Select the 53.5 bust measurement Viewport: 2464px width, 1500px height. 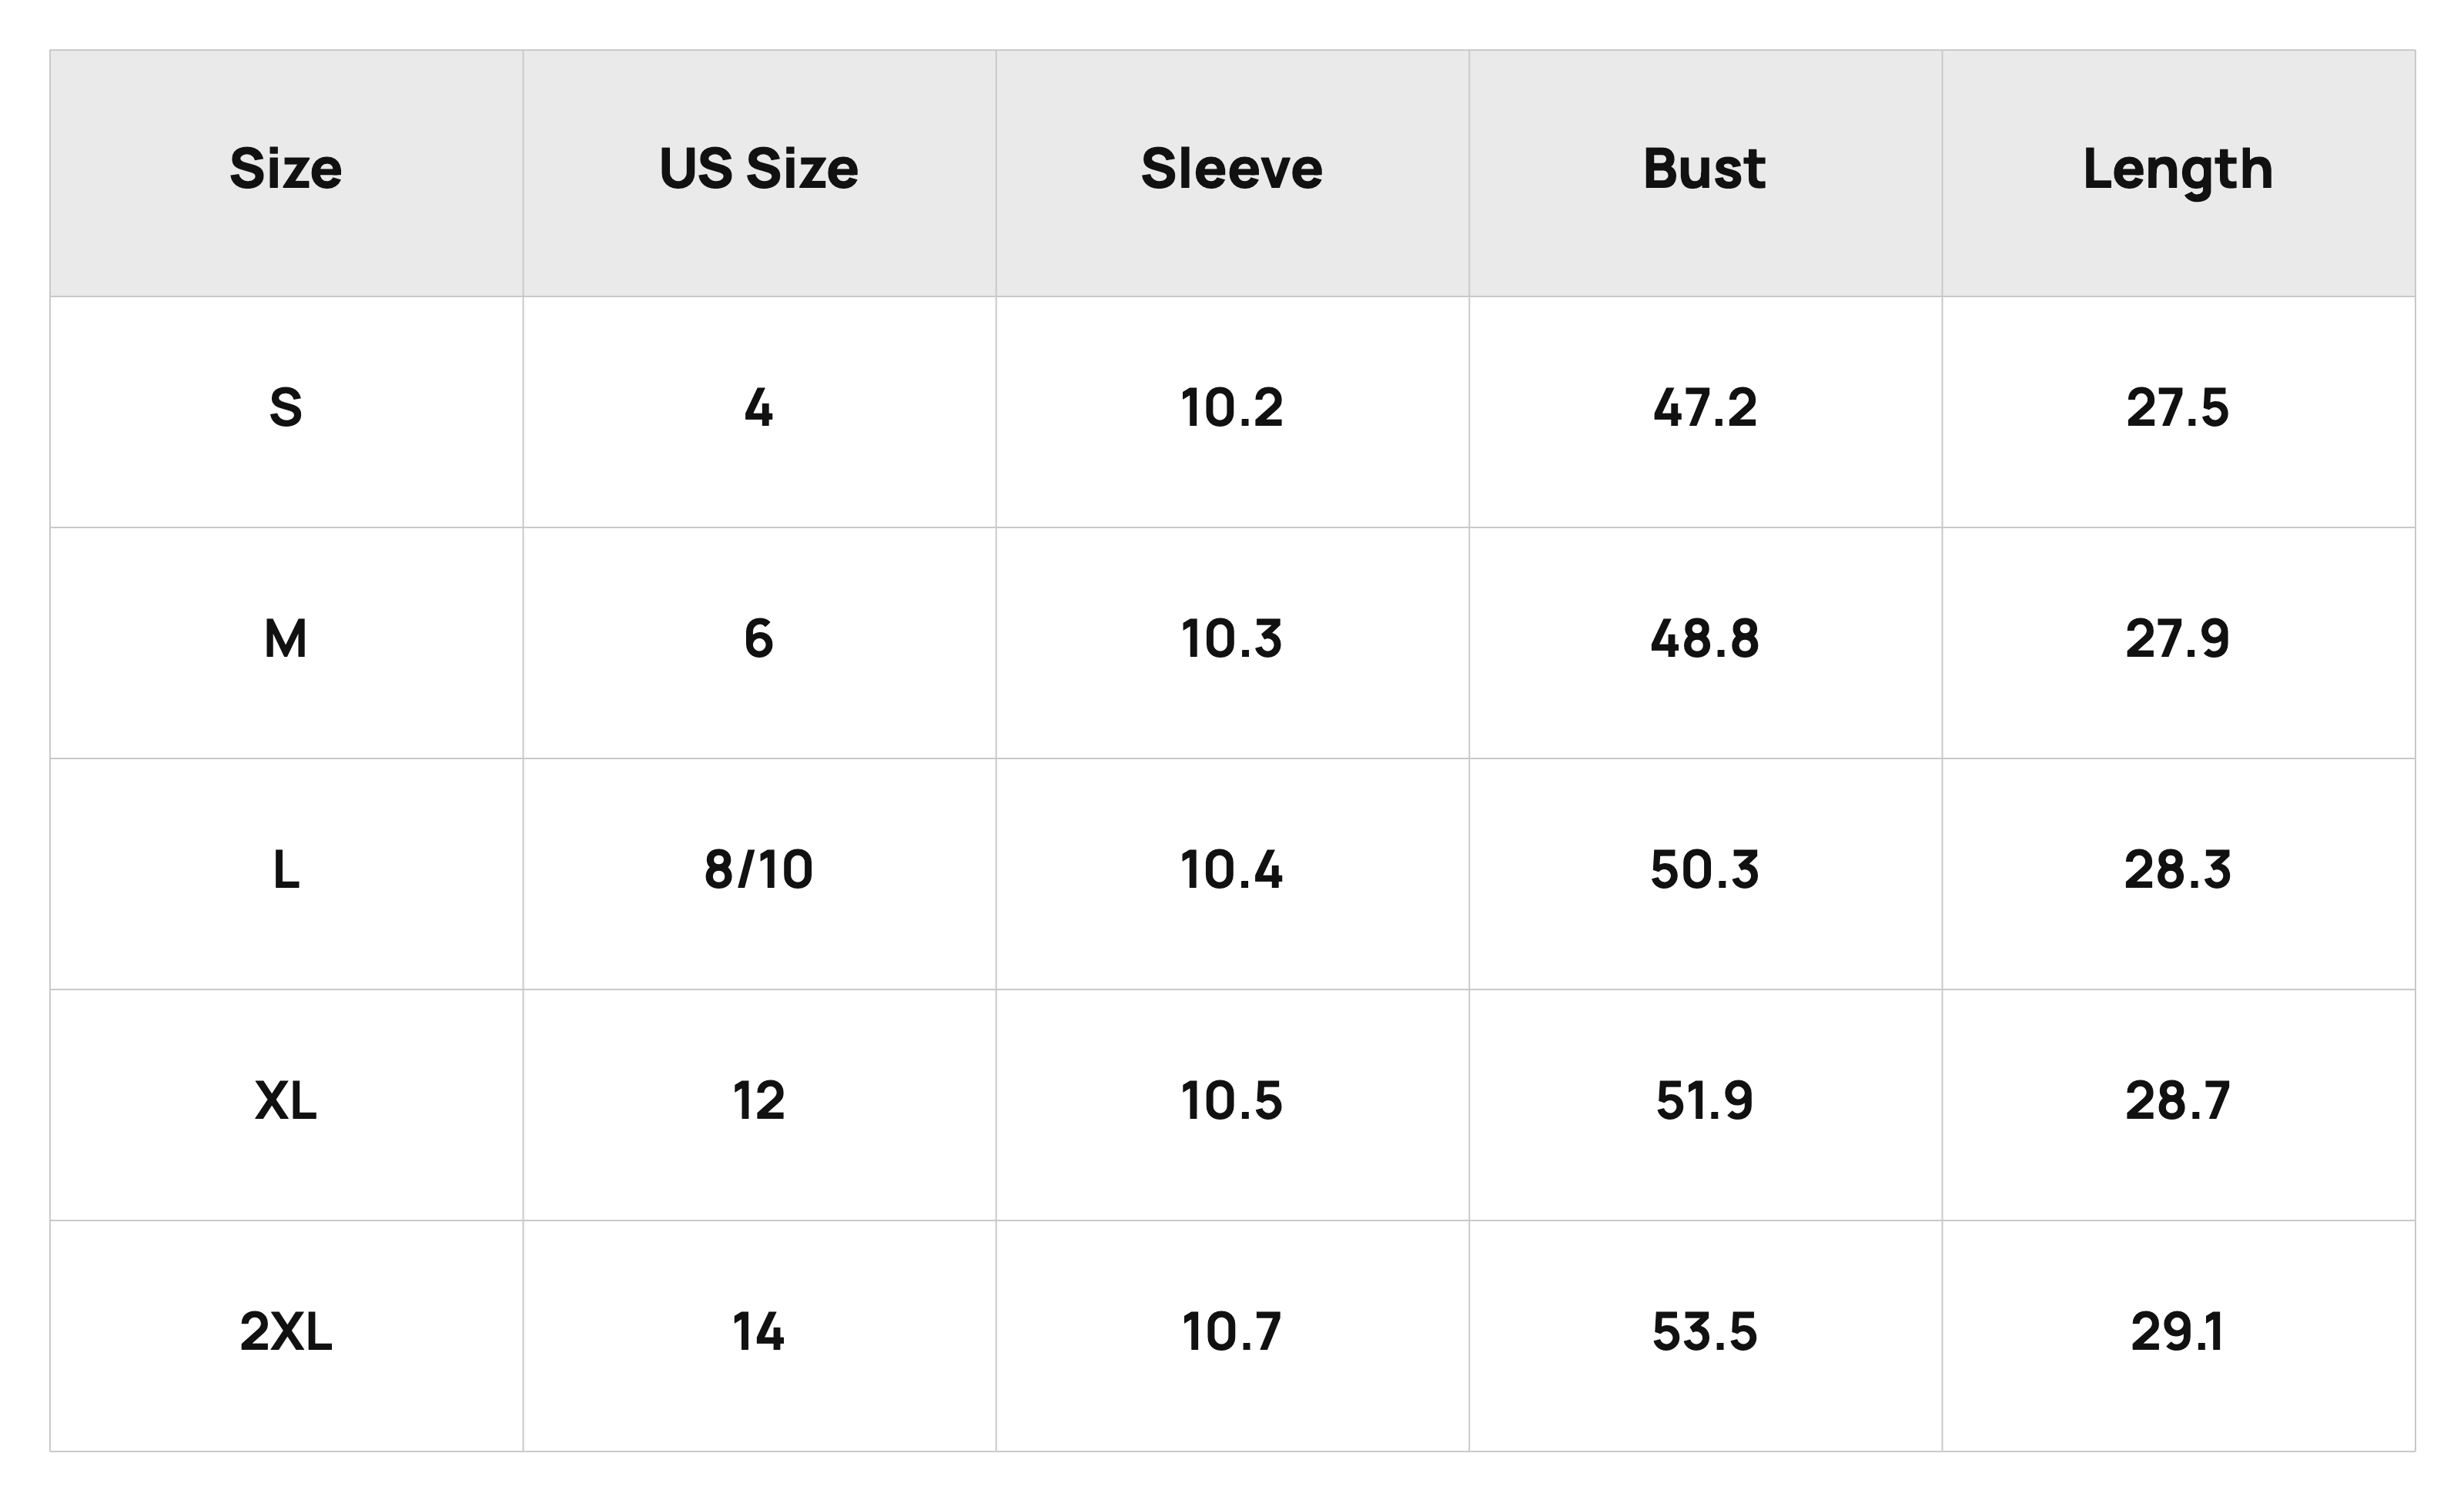1705,1336
